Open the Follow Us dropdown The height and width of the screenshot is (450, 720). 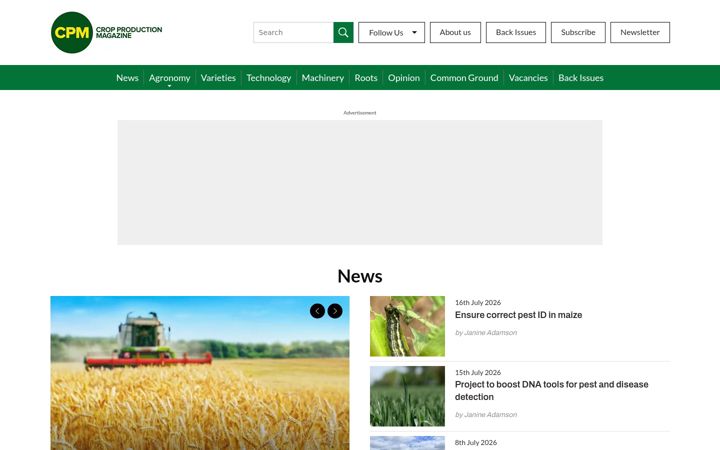(x=392, y=33)
